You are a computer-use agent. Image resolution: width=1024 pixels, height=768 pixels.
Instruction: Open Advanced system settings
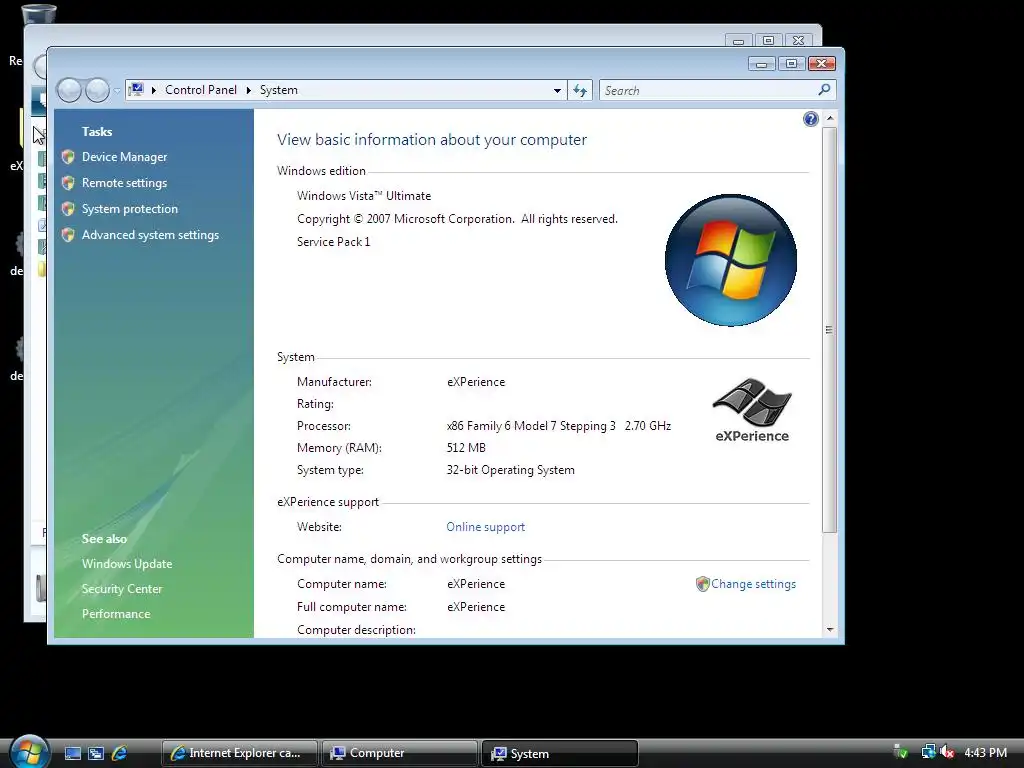tap(150, 235)
